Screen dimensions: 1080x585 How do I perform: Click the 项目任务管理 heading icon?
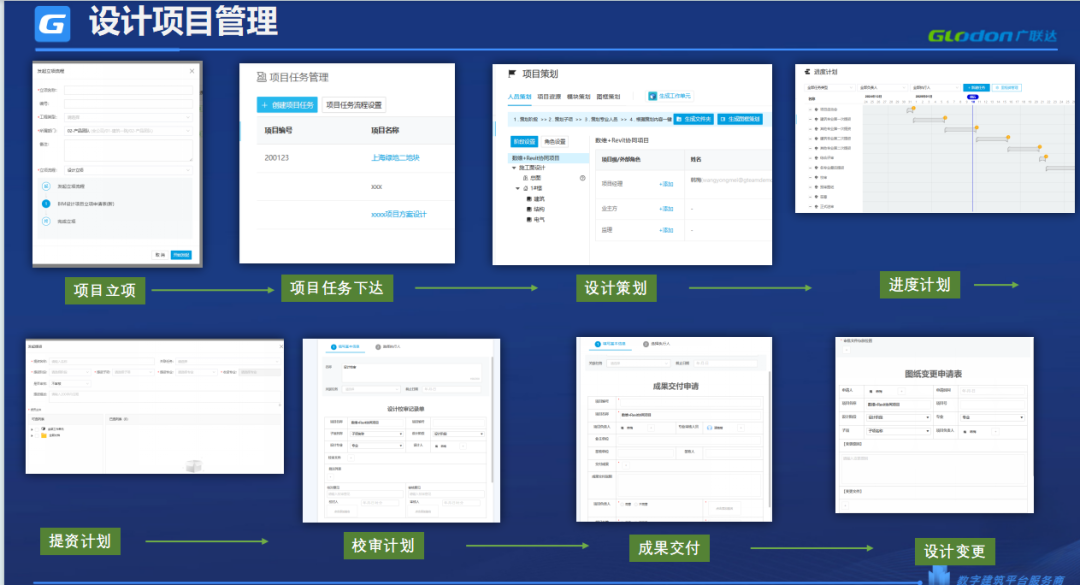click(x=262, y=77)
